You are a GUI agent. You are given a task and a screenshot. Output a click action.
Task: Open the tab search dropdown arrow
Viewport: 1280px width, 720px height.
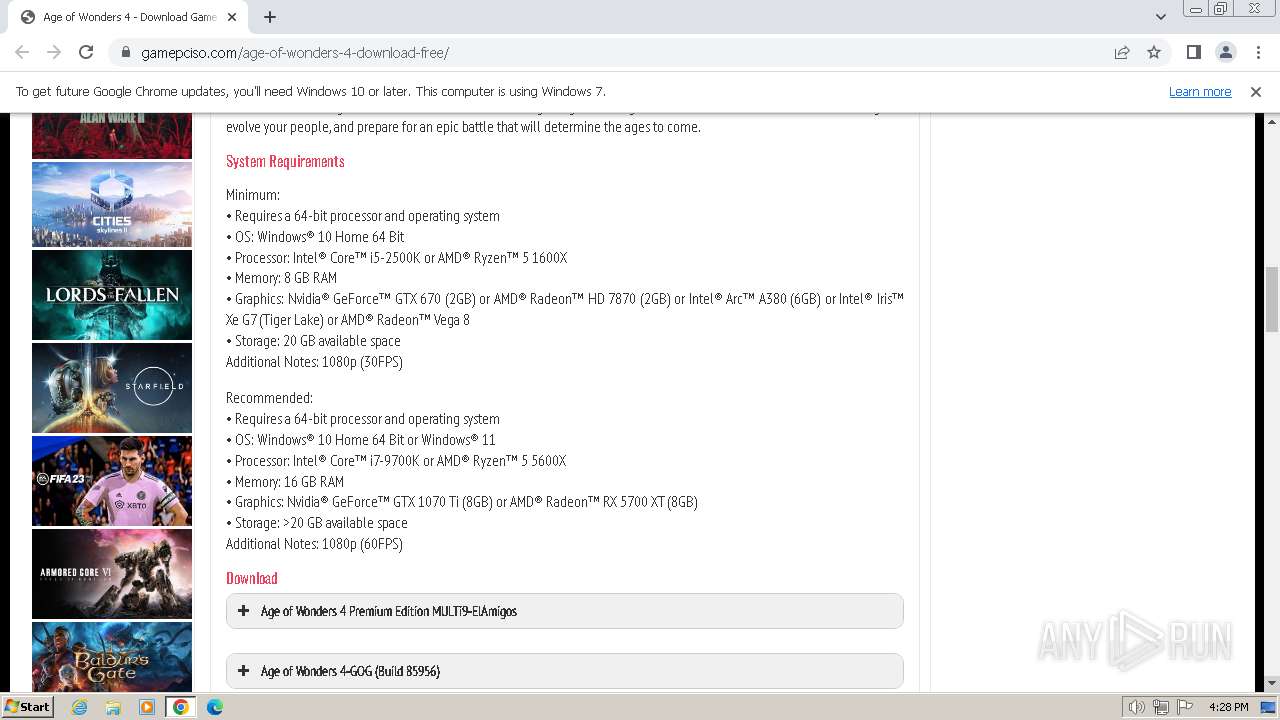(x=1160, y=17)
